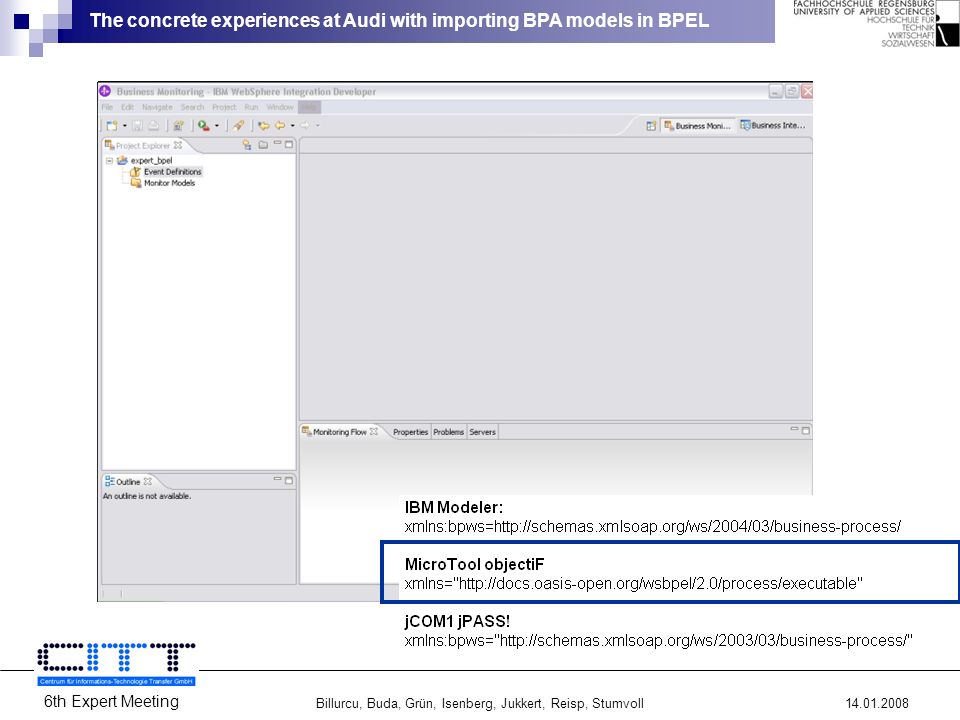Click the Monitor Models folder icon
Screen dimensions: 960x720
click(136, 183)
